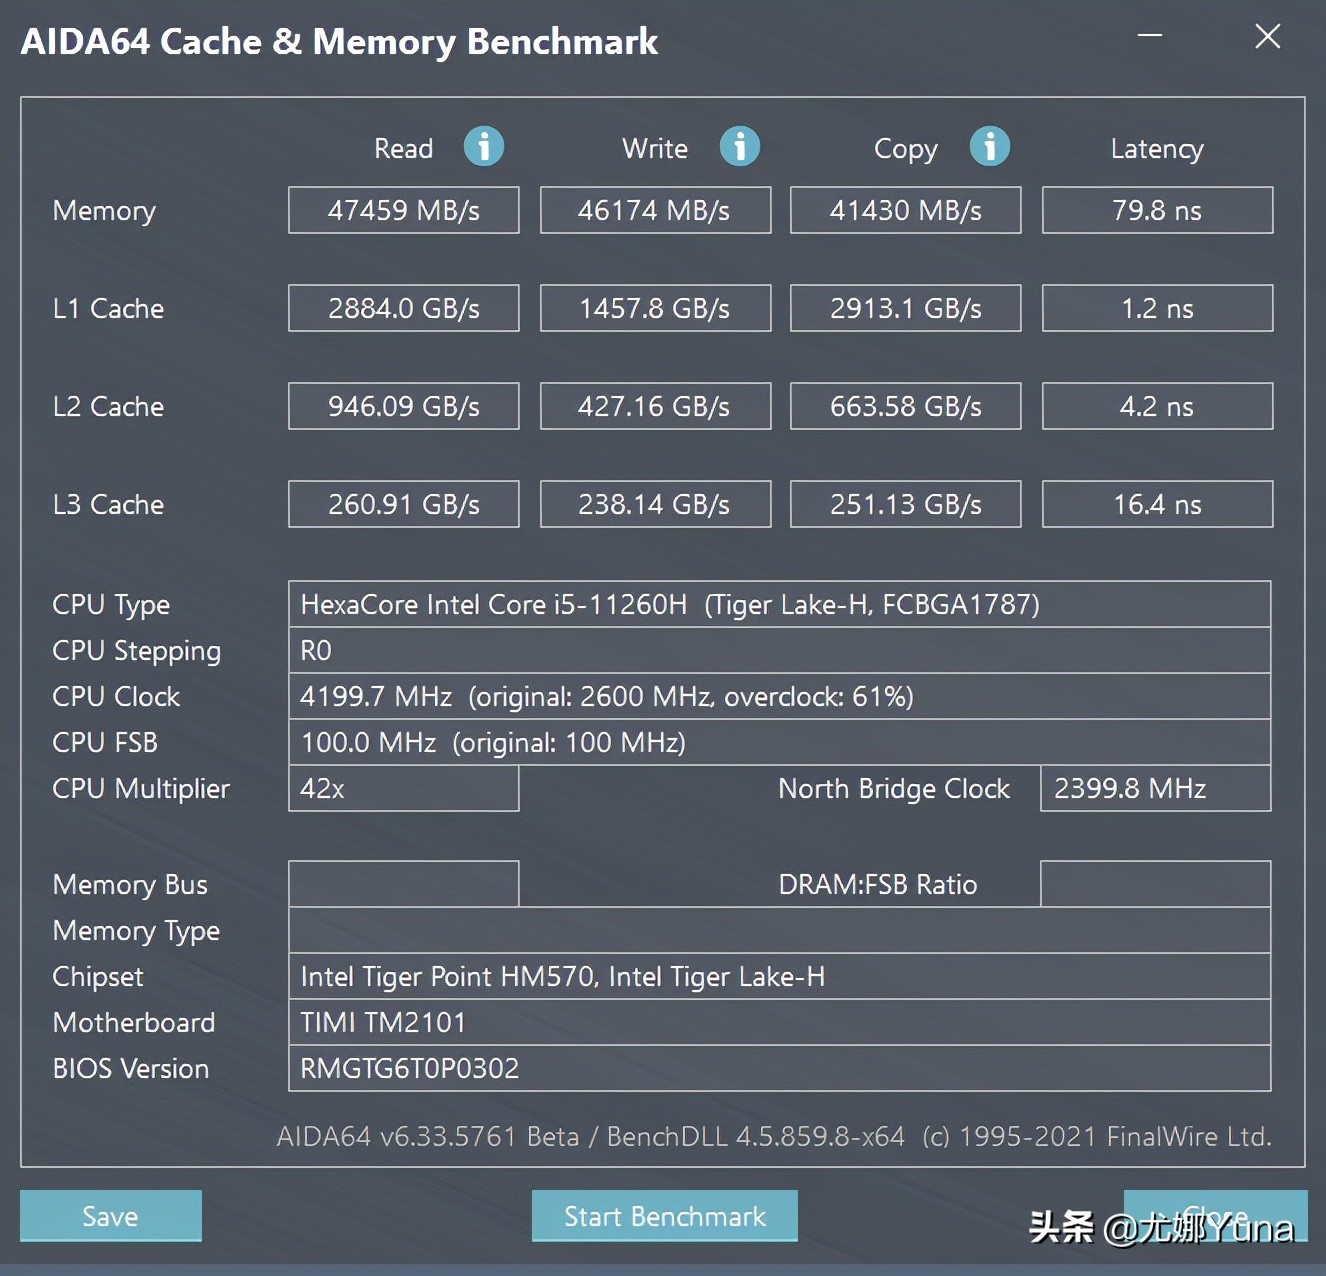1326x1276 pixels.
Task: Click the CPU FSB field 100.0 MHz
Action: [780, 742]
